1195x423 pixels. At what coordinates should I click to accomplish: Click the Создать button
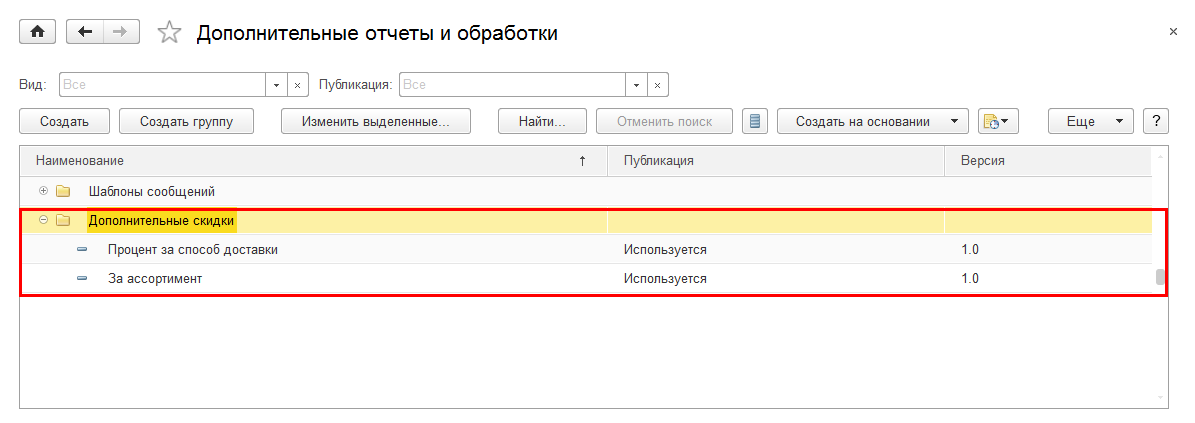tap(65, 122)
